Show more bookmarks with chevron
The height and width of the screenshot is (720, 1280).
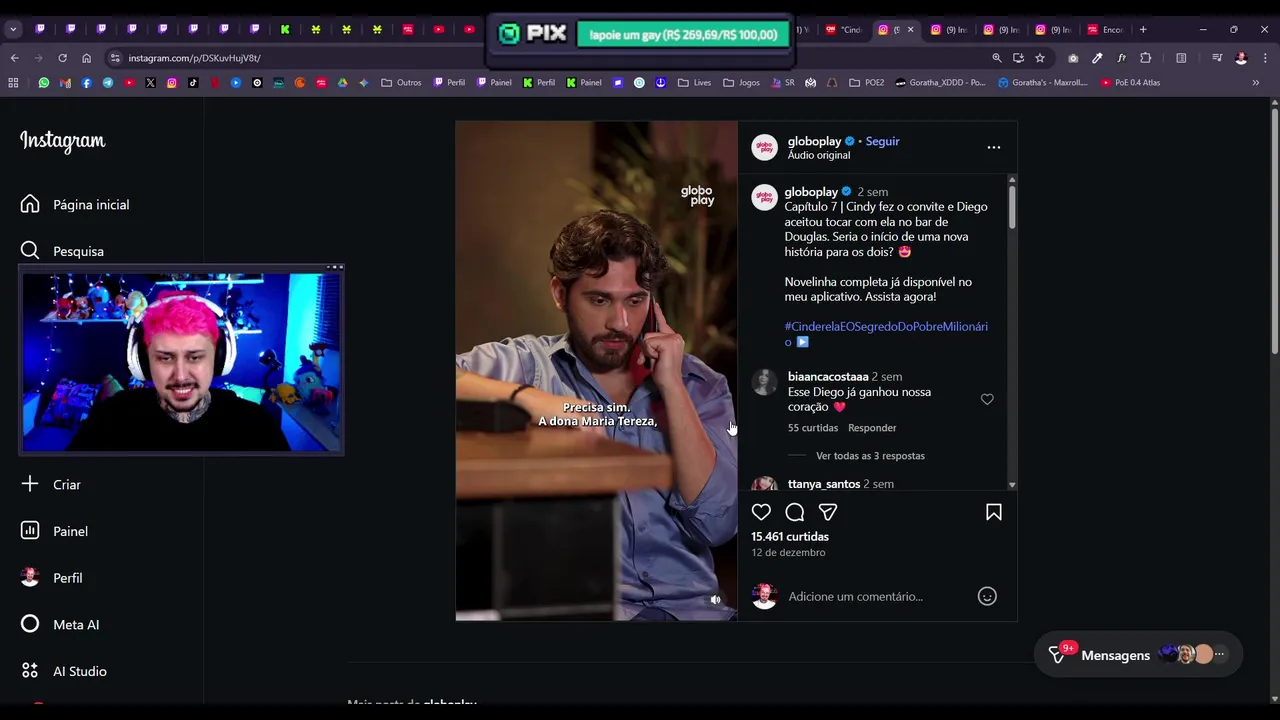pyautogui.click(x=1256, y=83)
